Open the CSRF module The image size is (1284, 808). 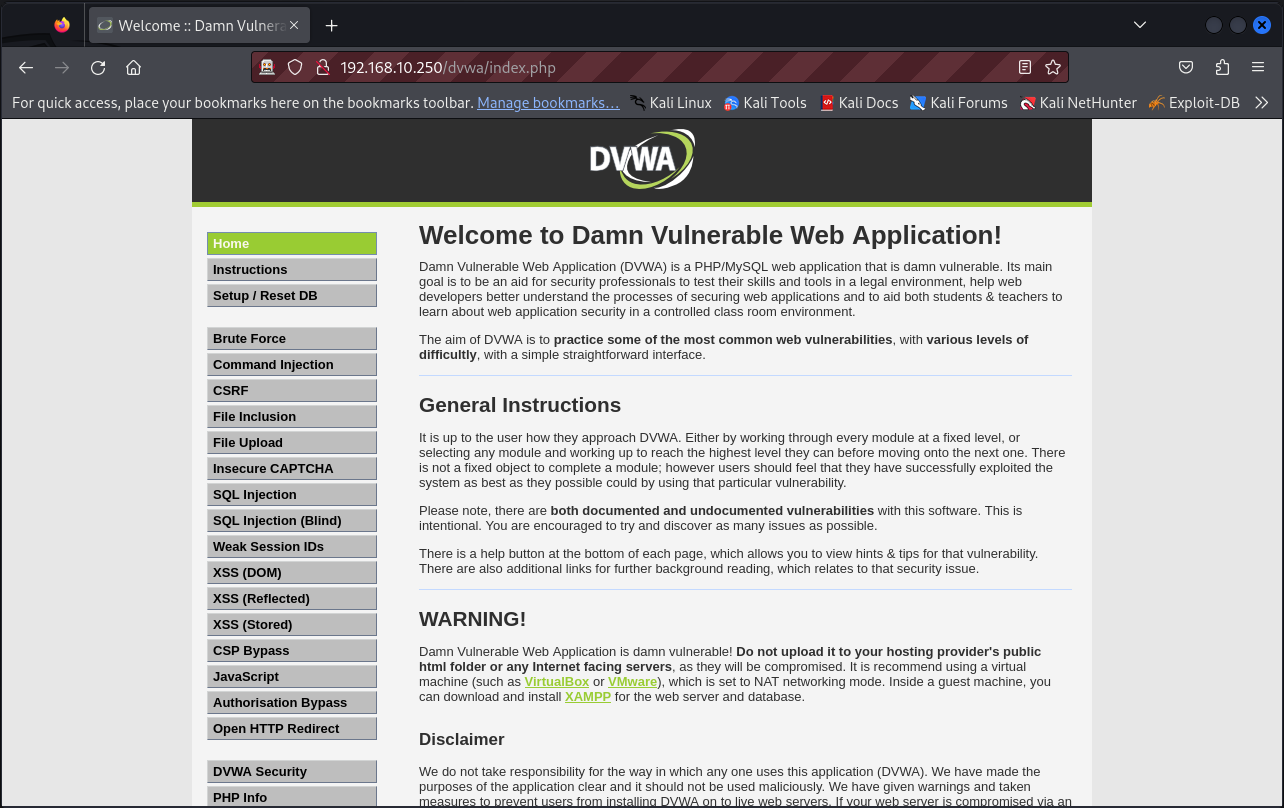pos(292,390)
